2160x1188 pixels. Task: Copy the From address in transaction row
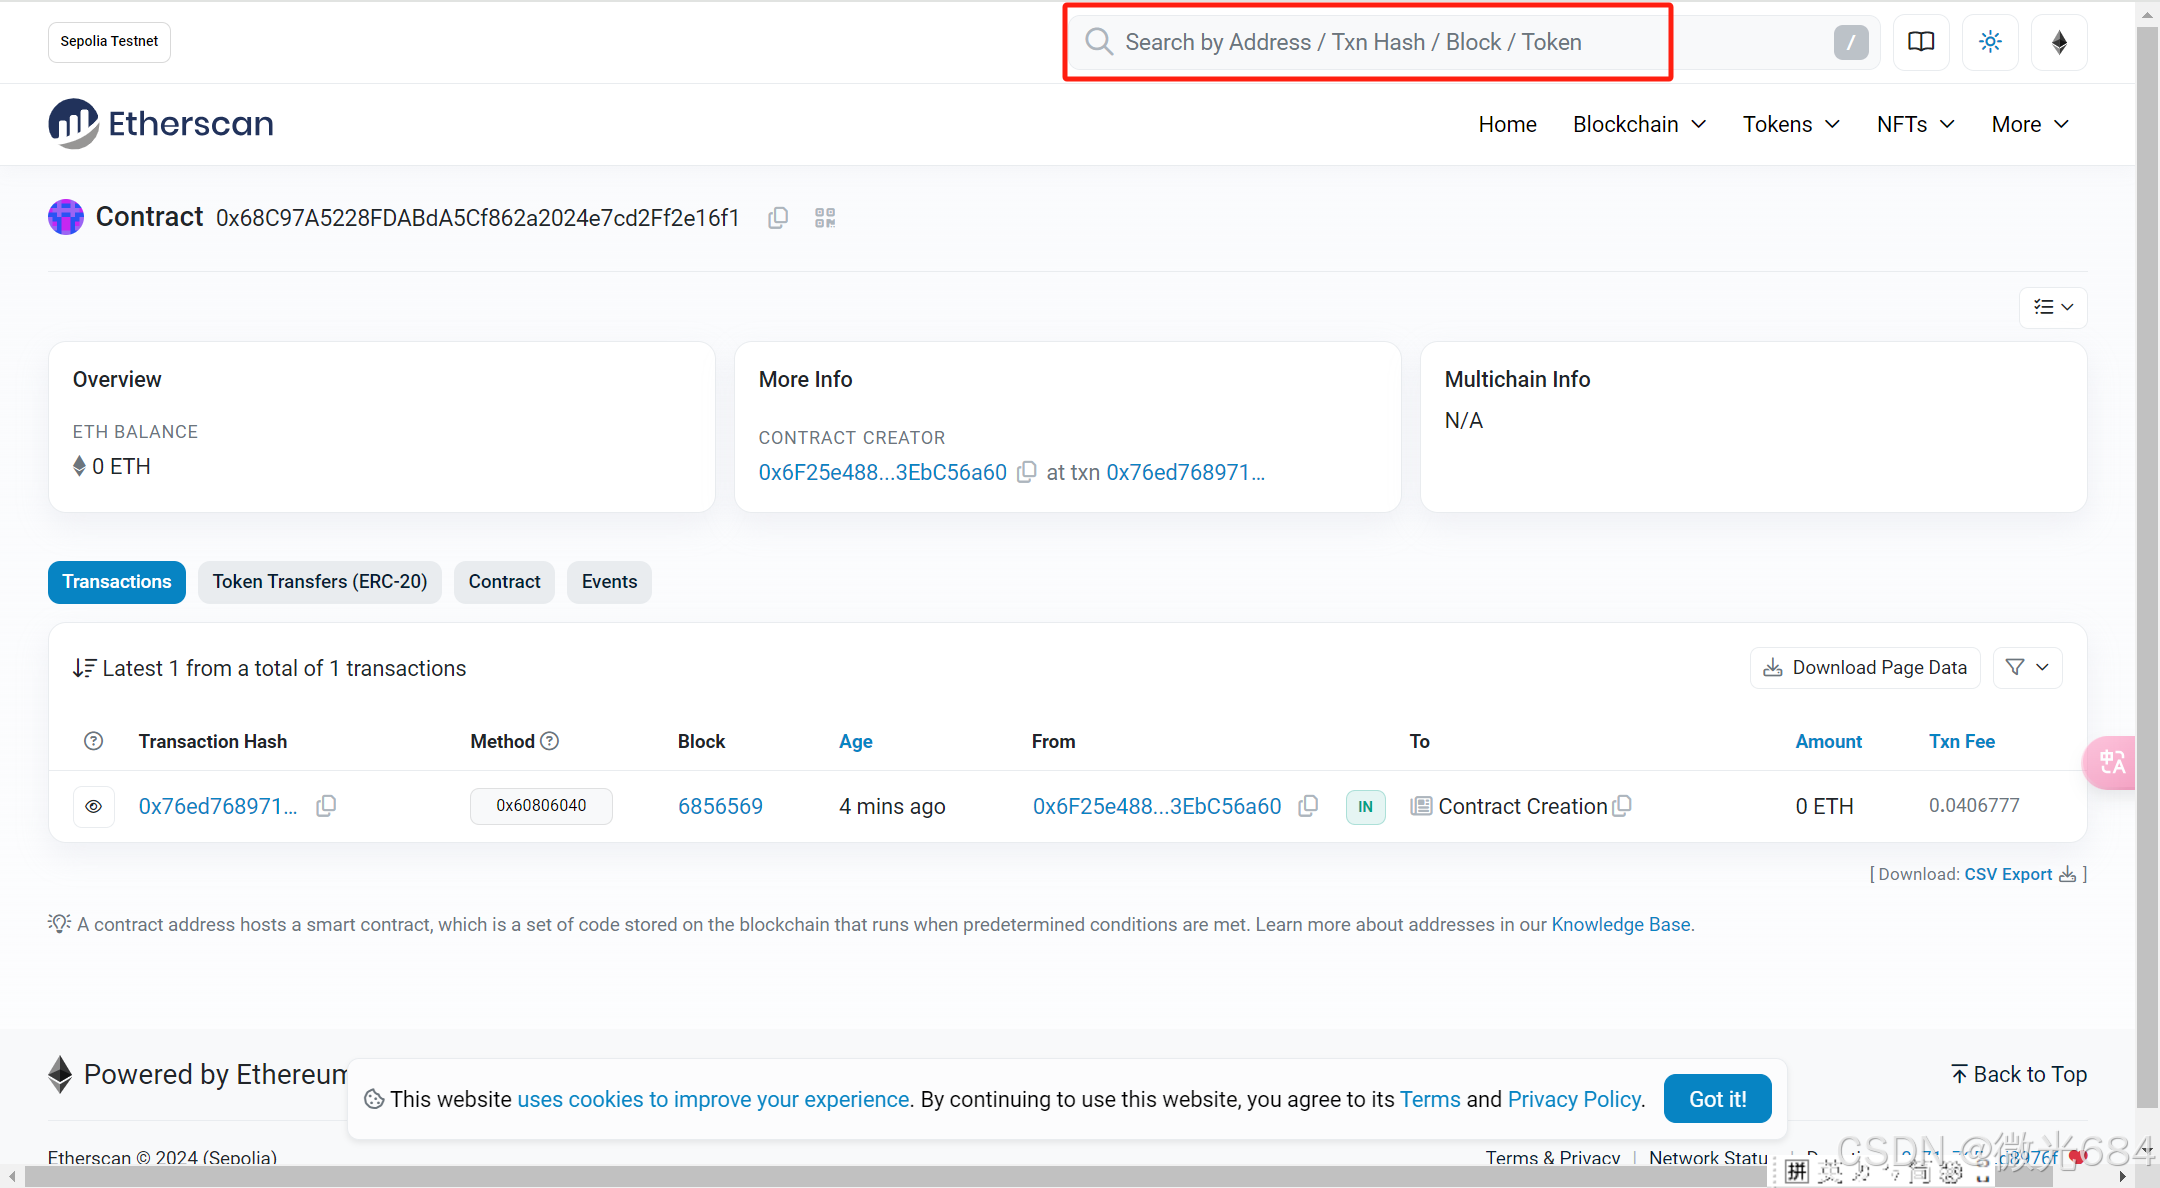(x=1308, y=806)
